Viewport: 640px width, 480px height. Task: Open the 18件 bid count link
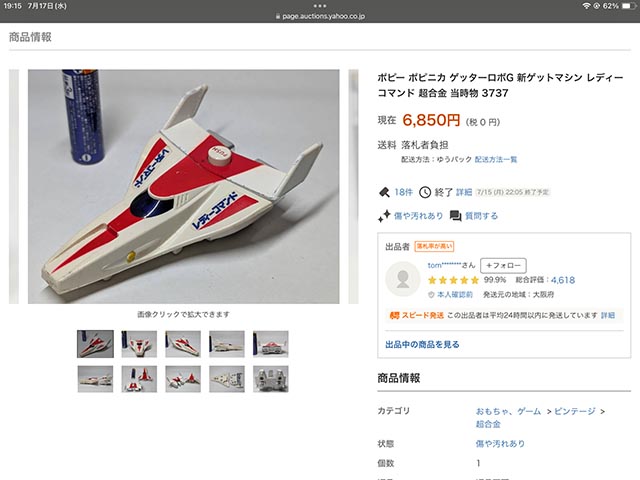403,192
